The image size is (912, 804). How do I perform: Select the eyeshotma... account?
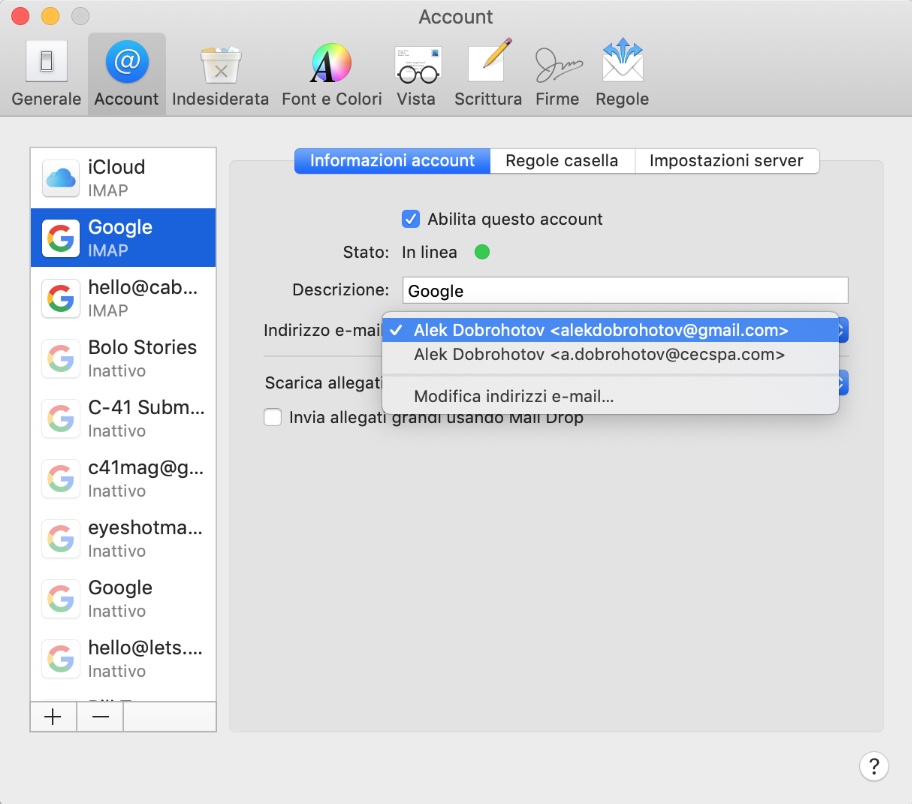click(x=123, y=538)
